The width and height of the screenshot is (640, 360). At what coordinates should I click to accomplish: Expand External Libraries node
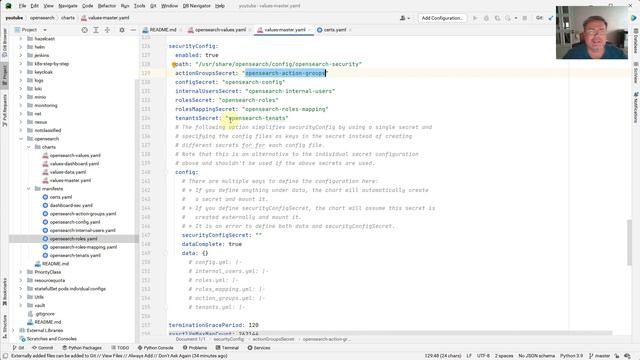[x=13, y=330]
